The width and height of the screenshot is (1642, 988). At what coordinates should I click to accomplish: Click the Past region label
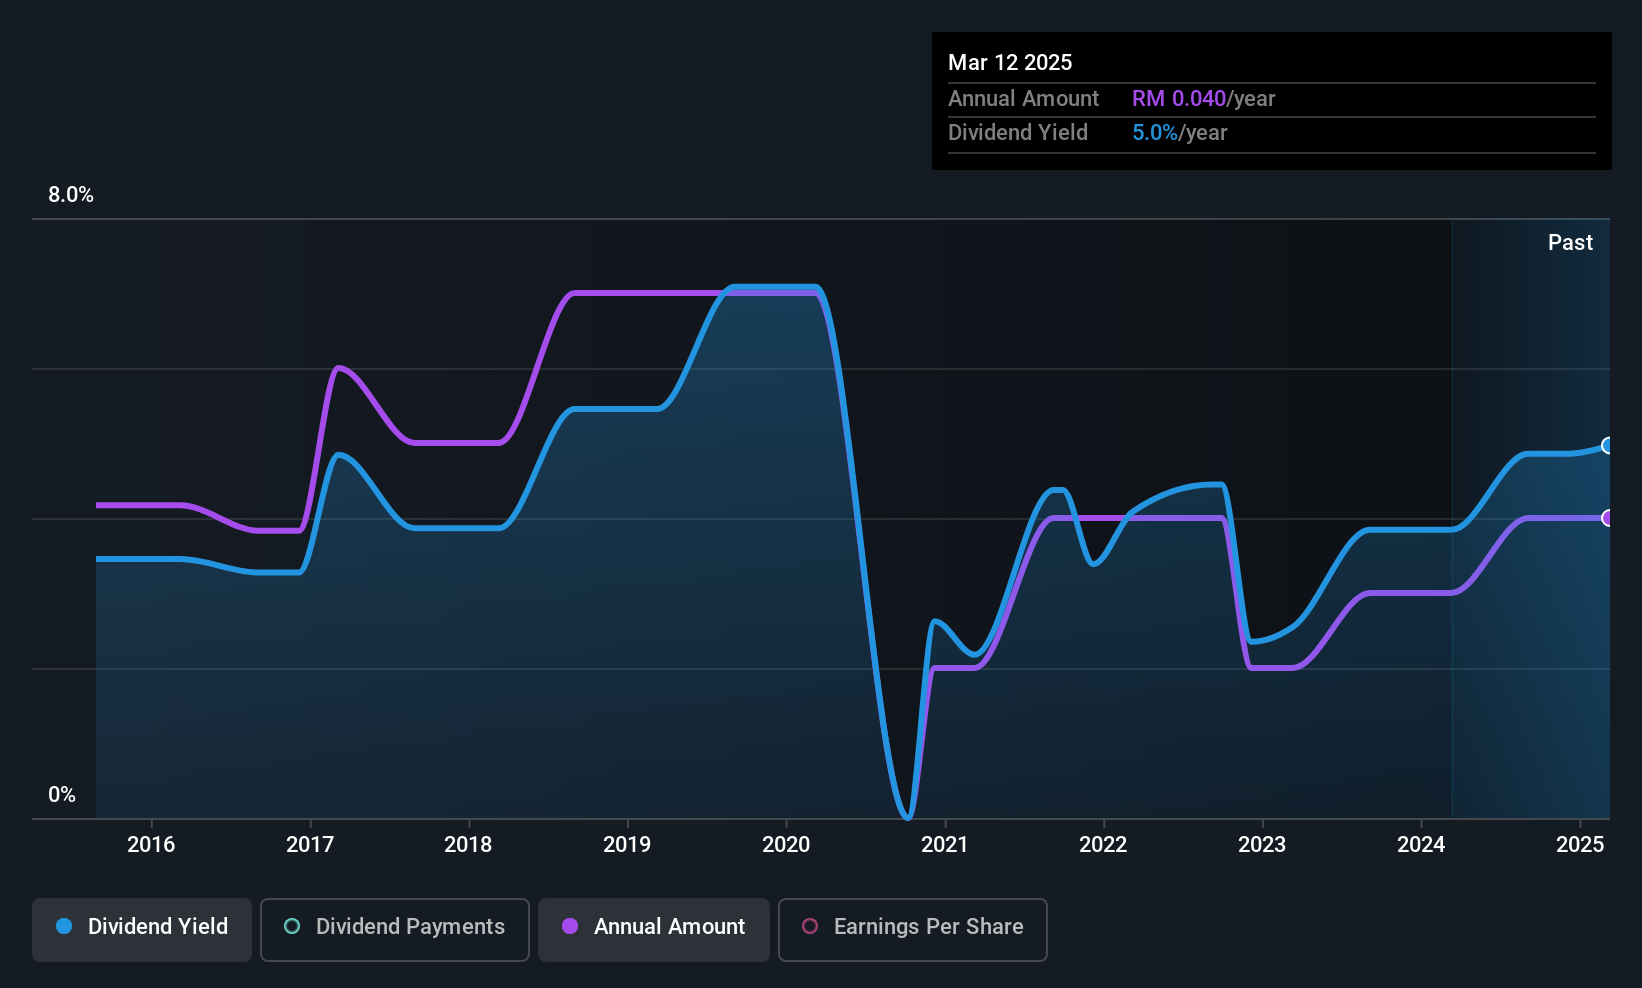click(x=1570, y=242)
